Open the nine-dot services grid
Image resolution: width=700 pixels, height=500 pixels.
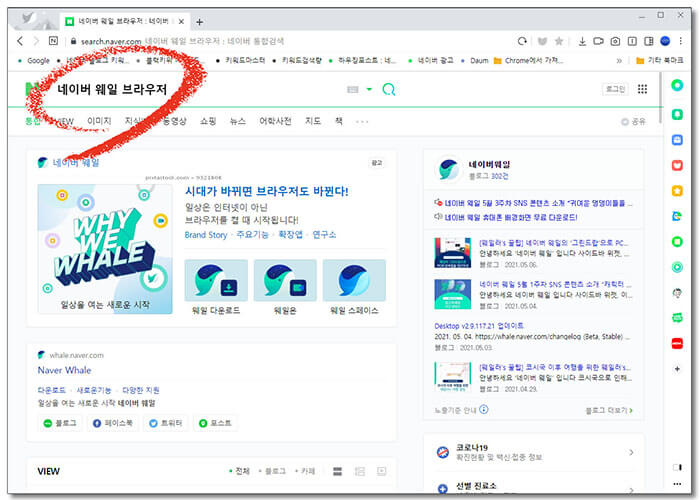click(642, 89)
